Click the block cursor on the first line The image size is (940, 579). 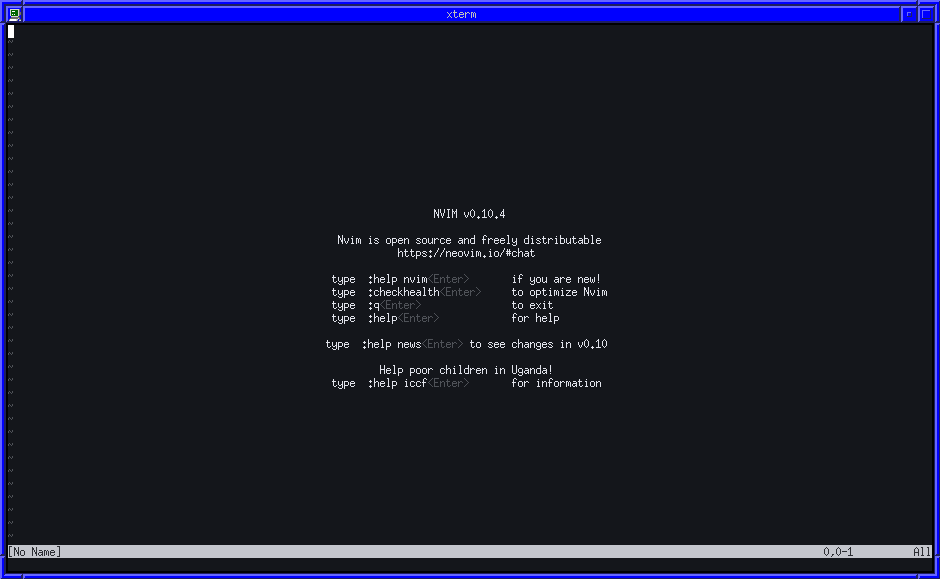coord(11,32)
